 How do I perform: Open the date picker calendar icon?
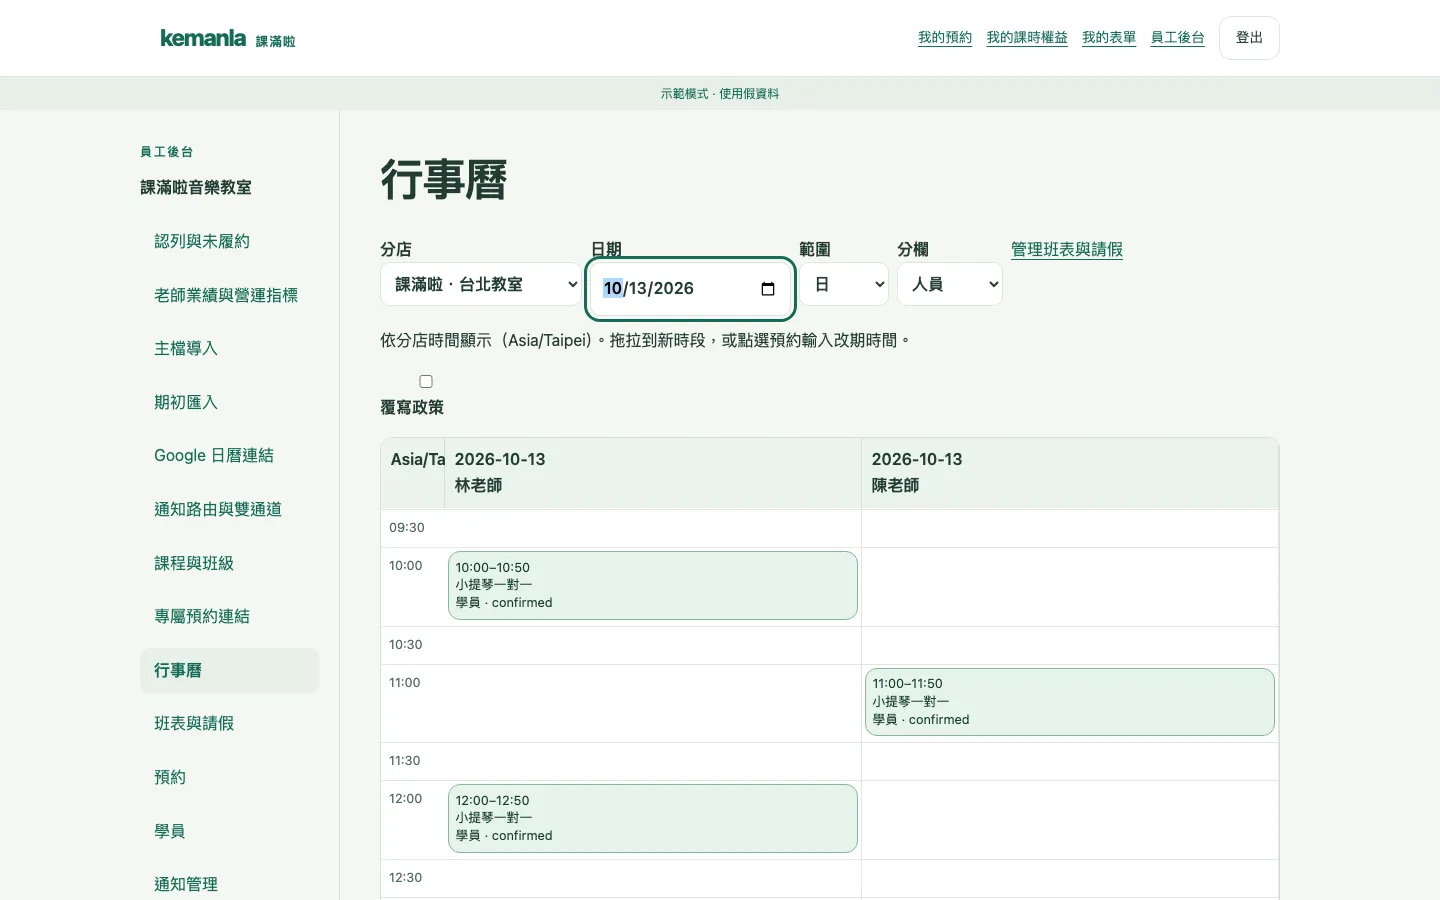(x=768, y=289)
